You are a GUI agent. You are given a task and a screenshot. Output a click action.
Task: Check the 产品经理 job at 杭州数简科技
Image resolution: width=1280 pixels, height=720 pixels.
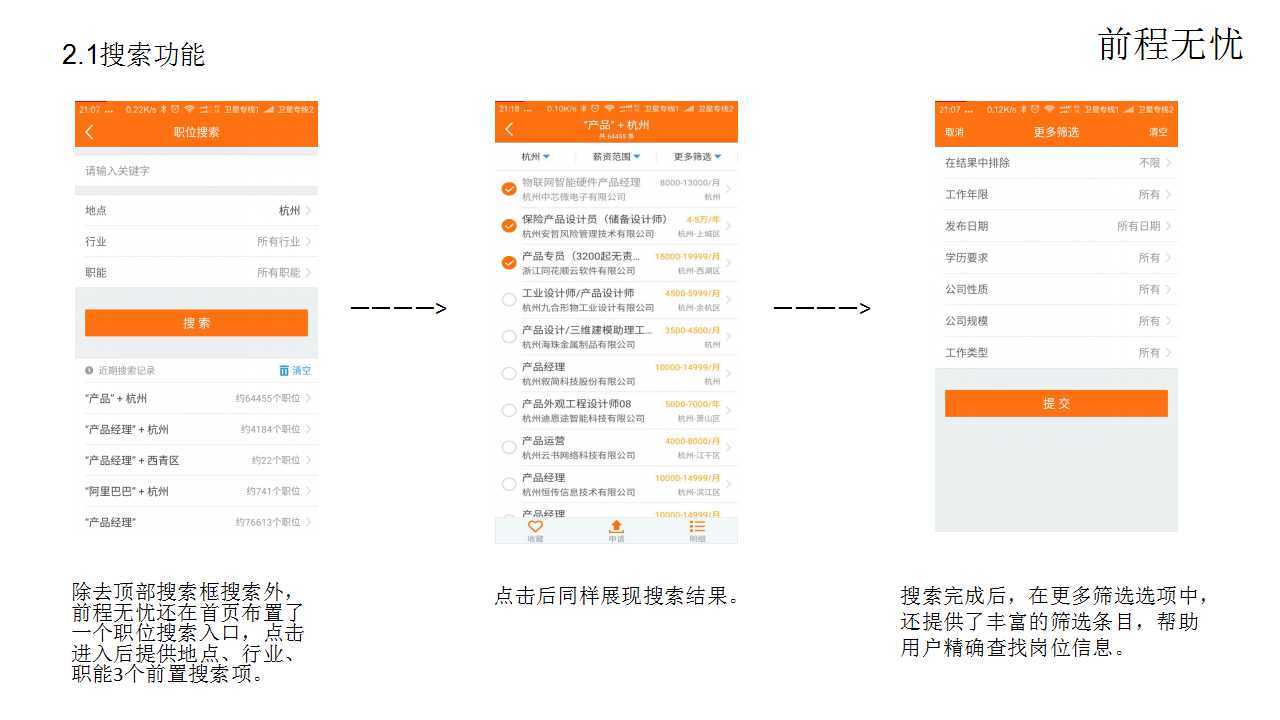pos(509,374)
